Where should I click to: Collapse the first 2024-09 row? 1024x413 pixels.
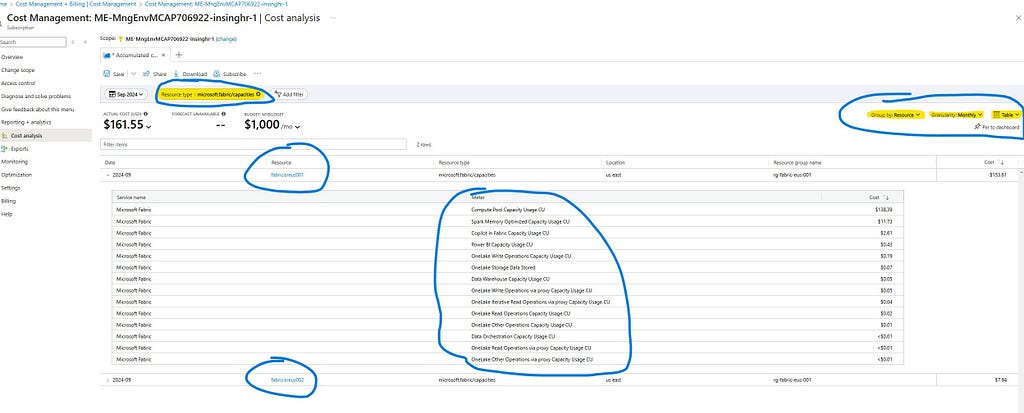click(x=107, y=174)
